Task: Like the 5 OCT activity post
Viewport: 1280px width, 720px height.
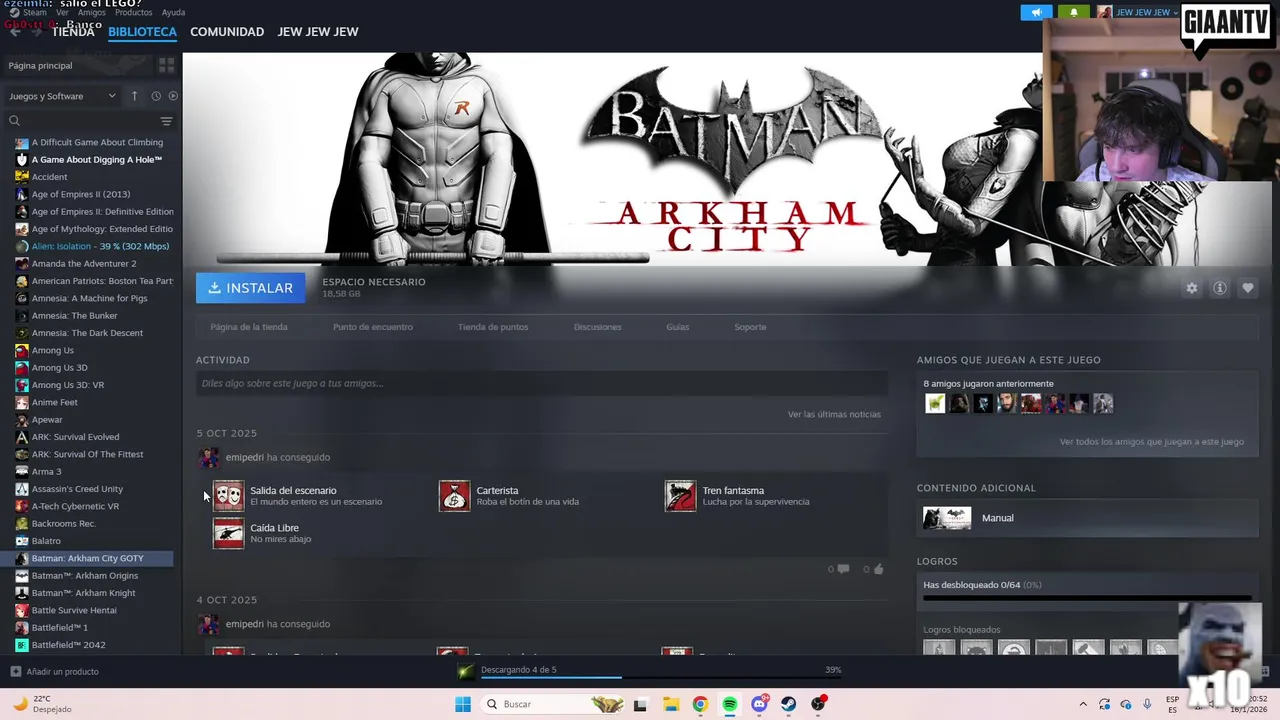Action: [x=874, y=569]
